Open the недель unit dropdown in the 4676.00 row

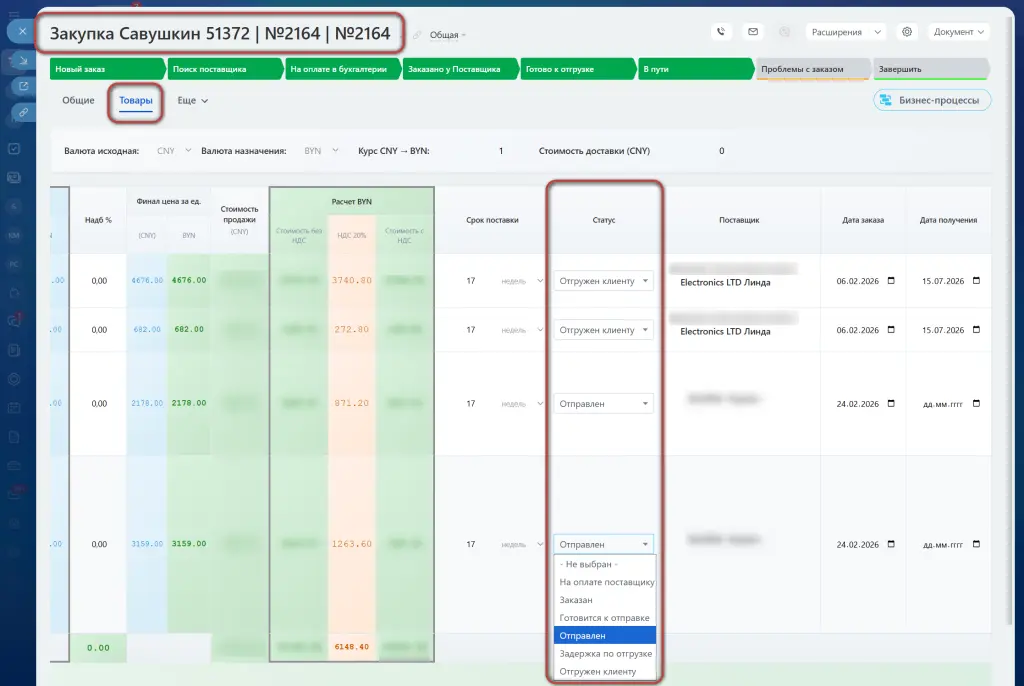coord(521,281)
